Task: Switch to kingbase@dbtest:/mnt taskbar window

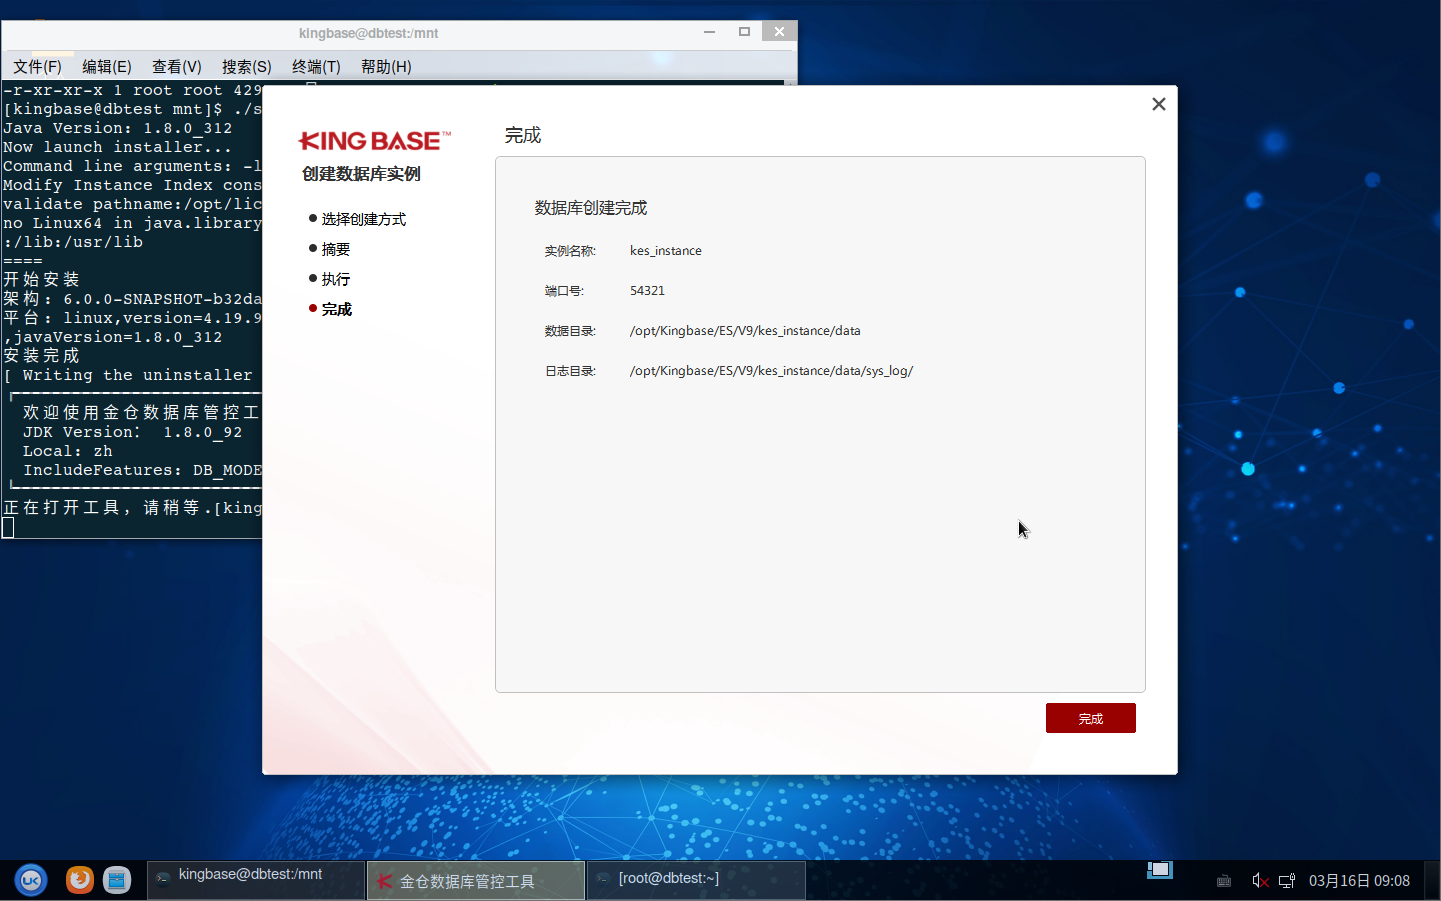Action: pyautogui.click(x=256, y=880)
